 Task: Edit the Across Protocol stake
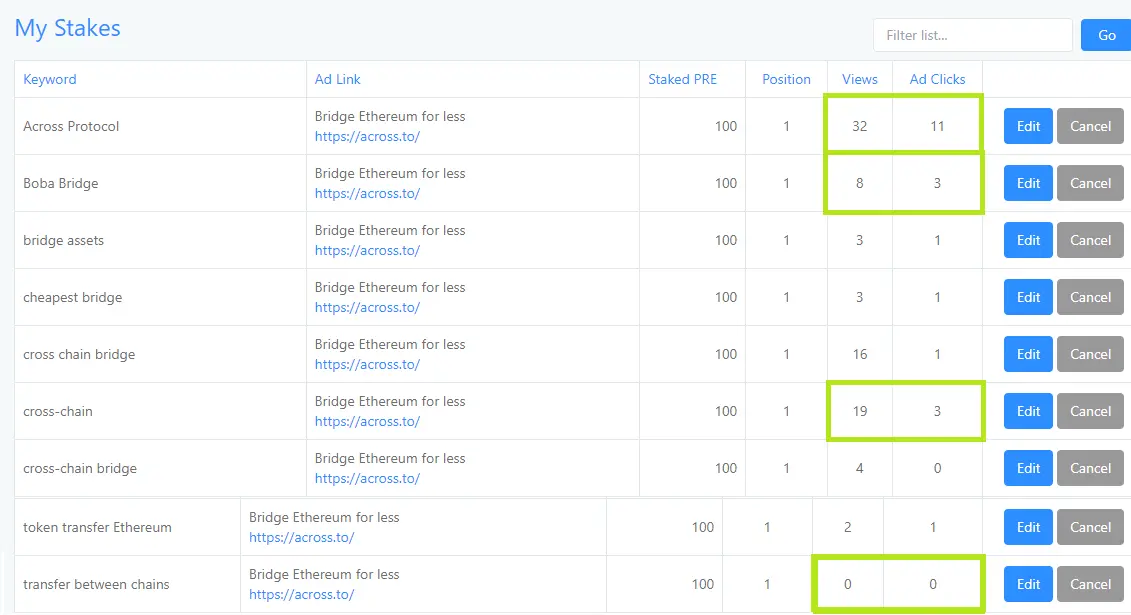point(1028,126)
